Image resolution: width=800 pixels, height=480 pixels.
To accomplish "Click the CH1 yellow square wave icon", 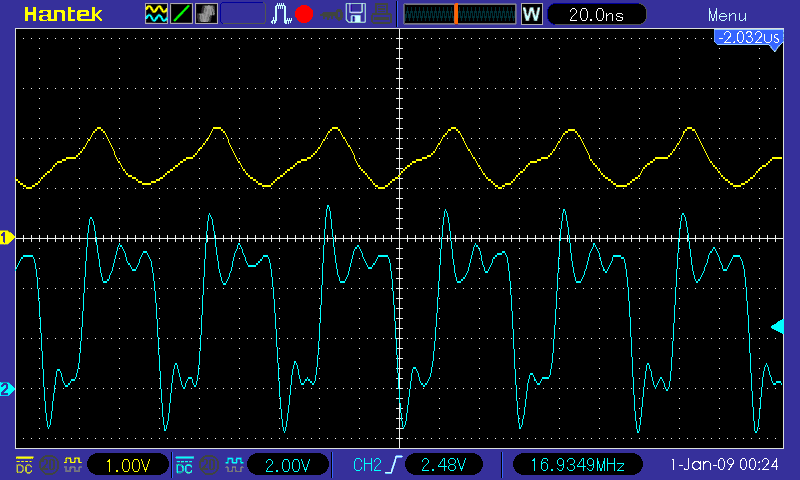I will pyautogui.click(x=72, y=465).
